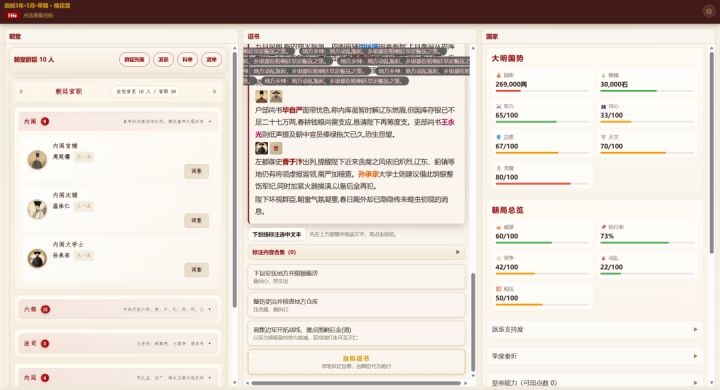The height and width of the screenshot is (390, 720).
Task: Click the middle panel horizontal scrollbar
Action: (356, 383)
